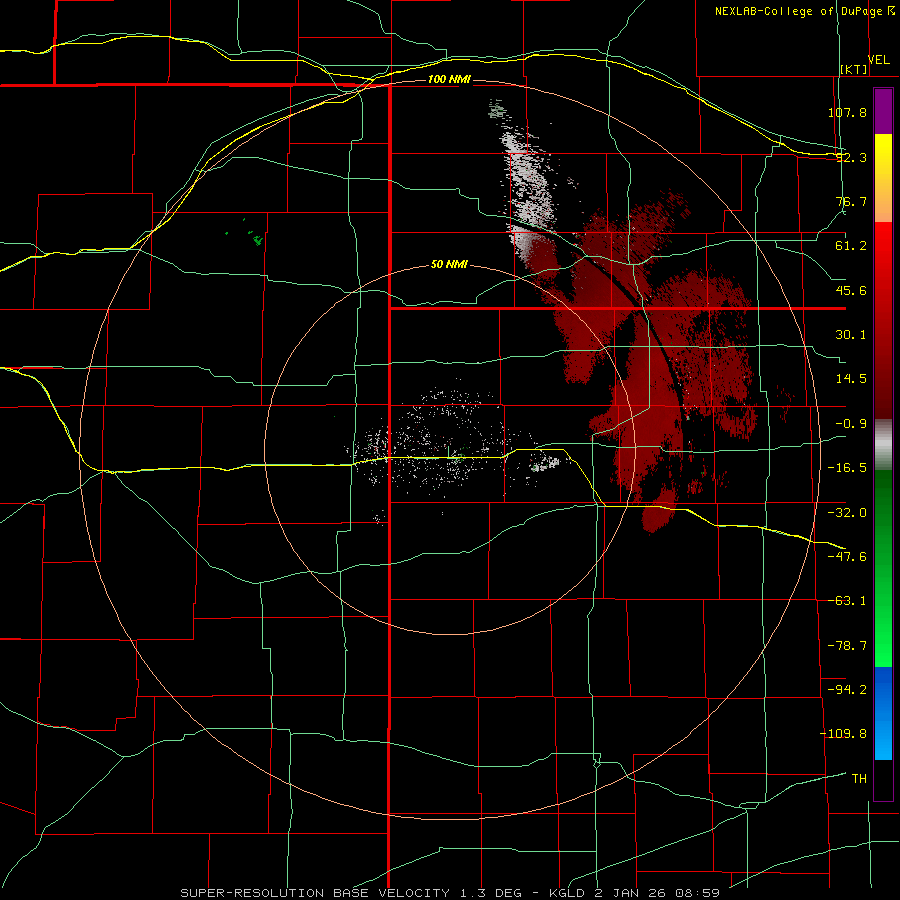The width and height of the screenshot is (900, 900).
Task: Select the -78.7 velocity scale value
Action: [x=847, y=646]
